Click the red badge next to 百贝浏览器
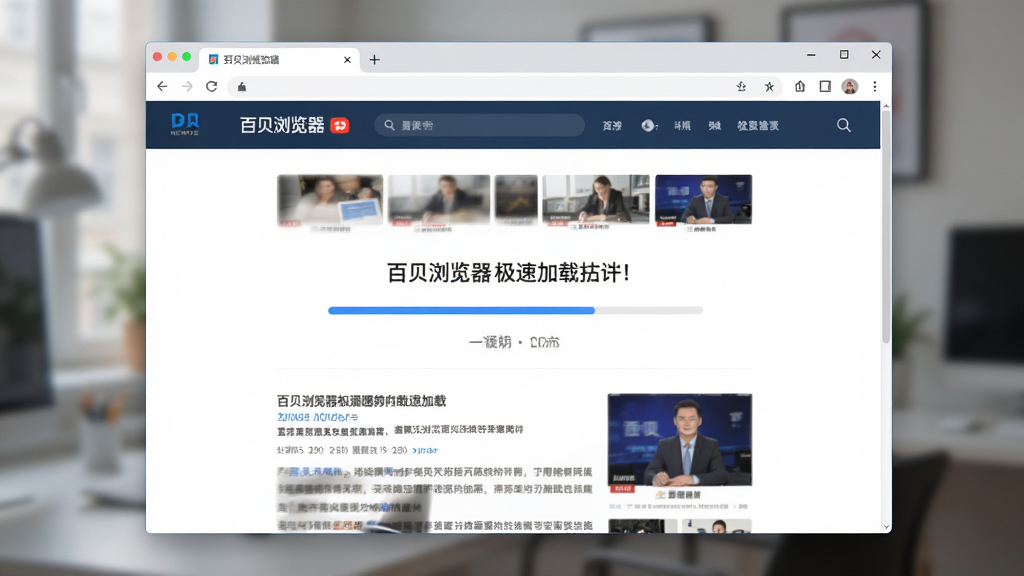 point(340,125)
